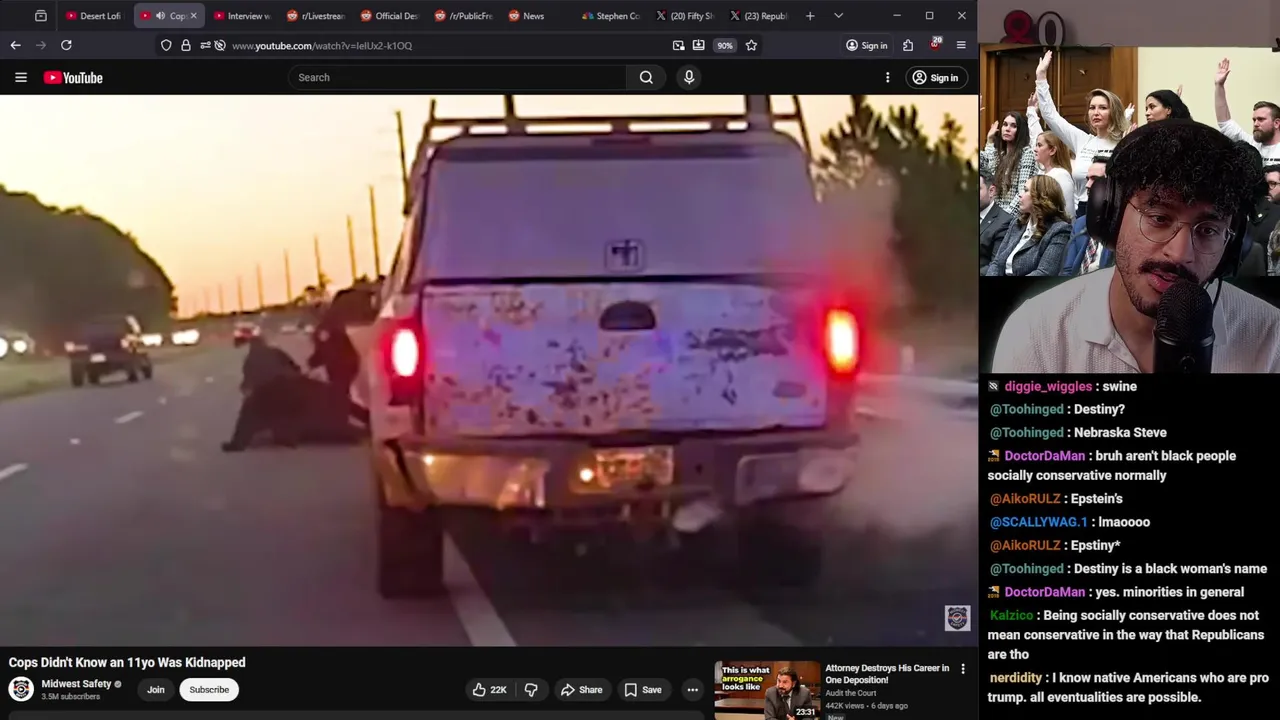Open options menu for the recommended video

(963, 669)
